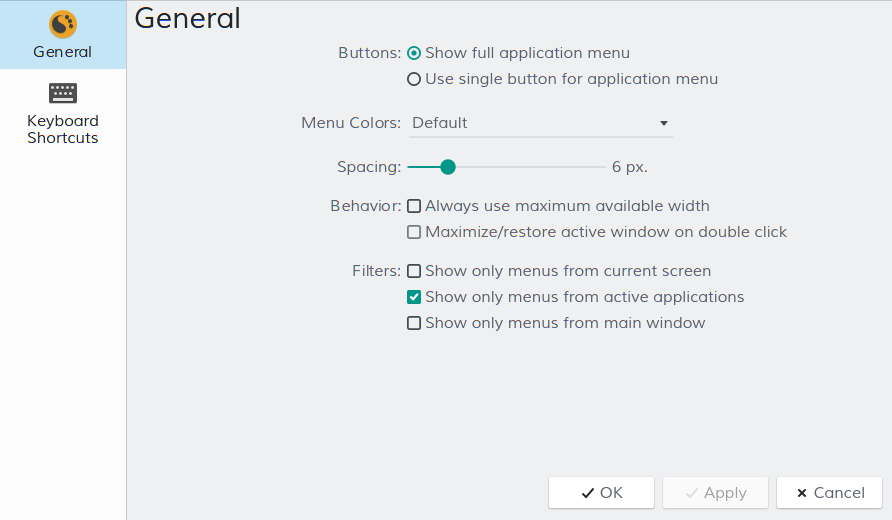Switch to the General section label
The image size is (892, 520).
pos(63,52)
